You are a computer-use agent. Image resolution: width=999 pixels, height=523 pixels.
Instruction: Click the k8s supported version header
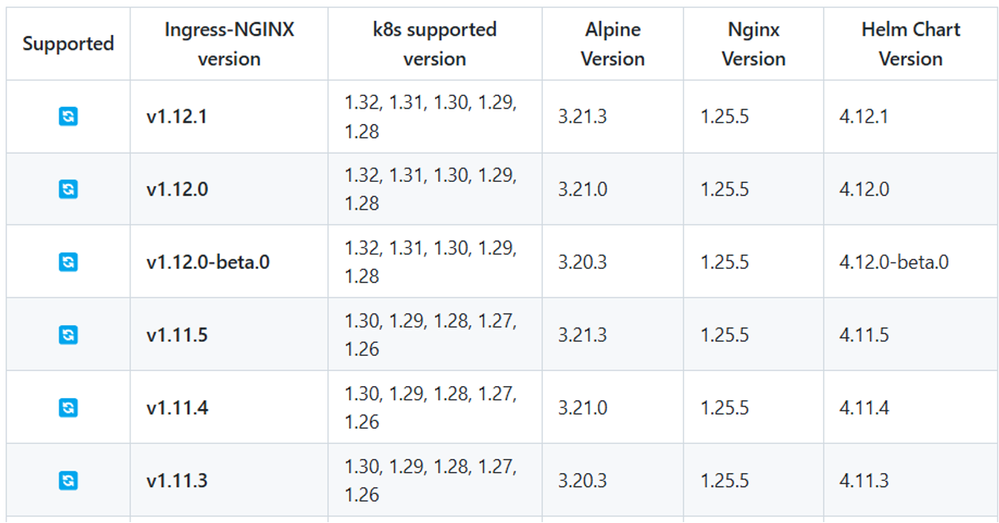coord(434,44)
